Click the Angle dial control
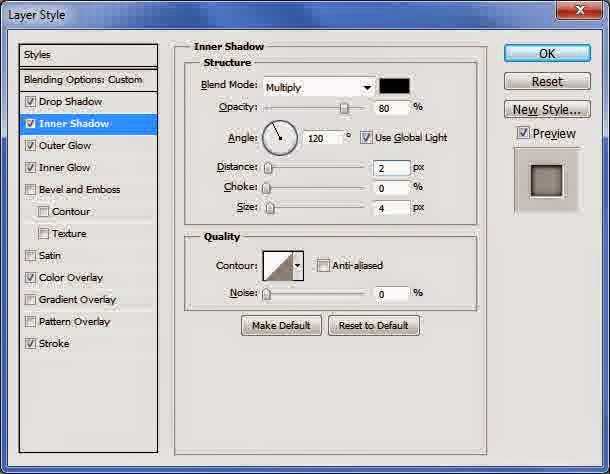Image resolution: width=610 pixels, height=474 pixels. 280,138
